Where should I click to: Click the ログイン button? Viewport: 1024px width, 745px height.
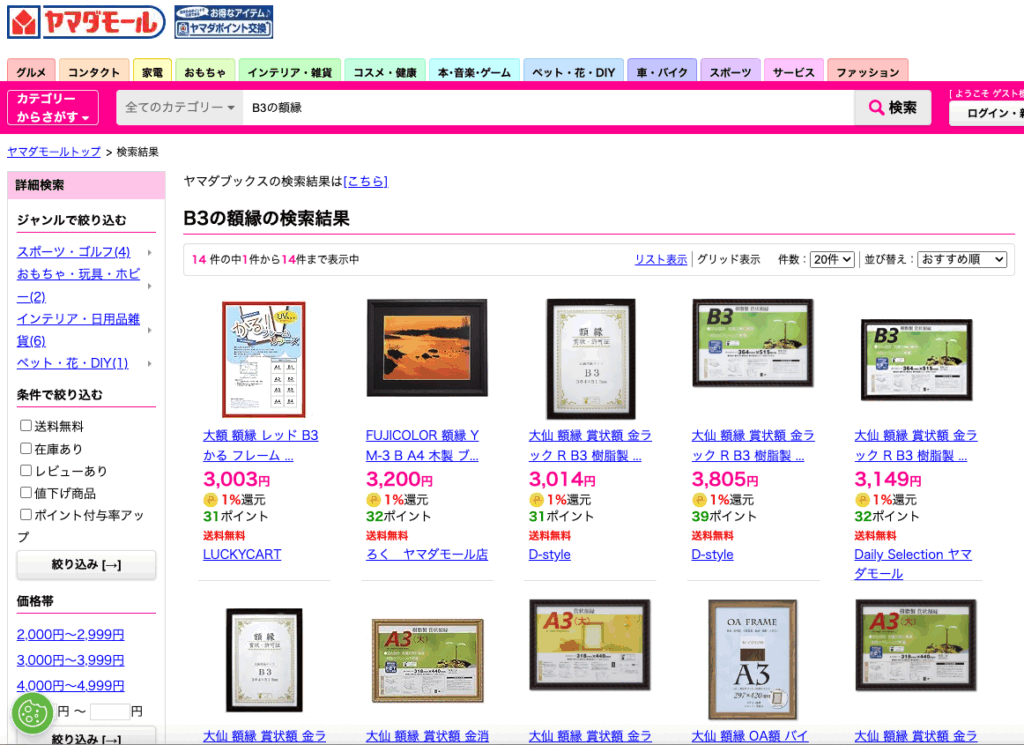coord(986,113)
